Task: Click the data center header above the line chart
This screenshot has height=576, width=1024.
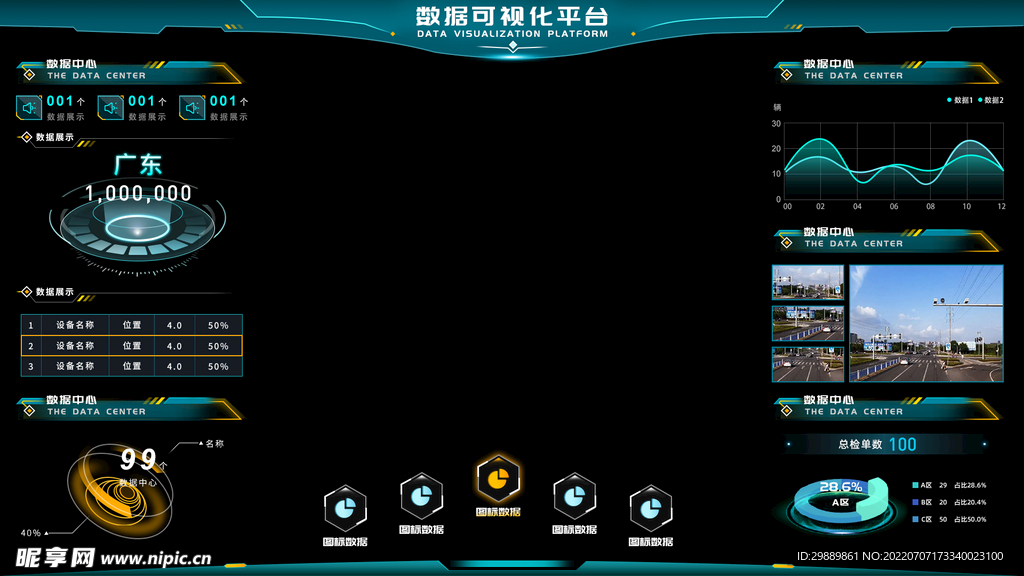Action: coord(887,71)
